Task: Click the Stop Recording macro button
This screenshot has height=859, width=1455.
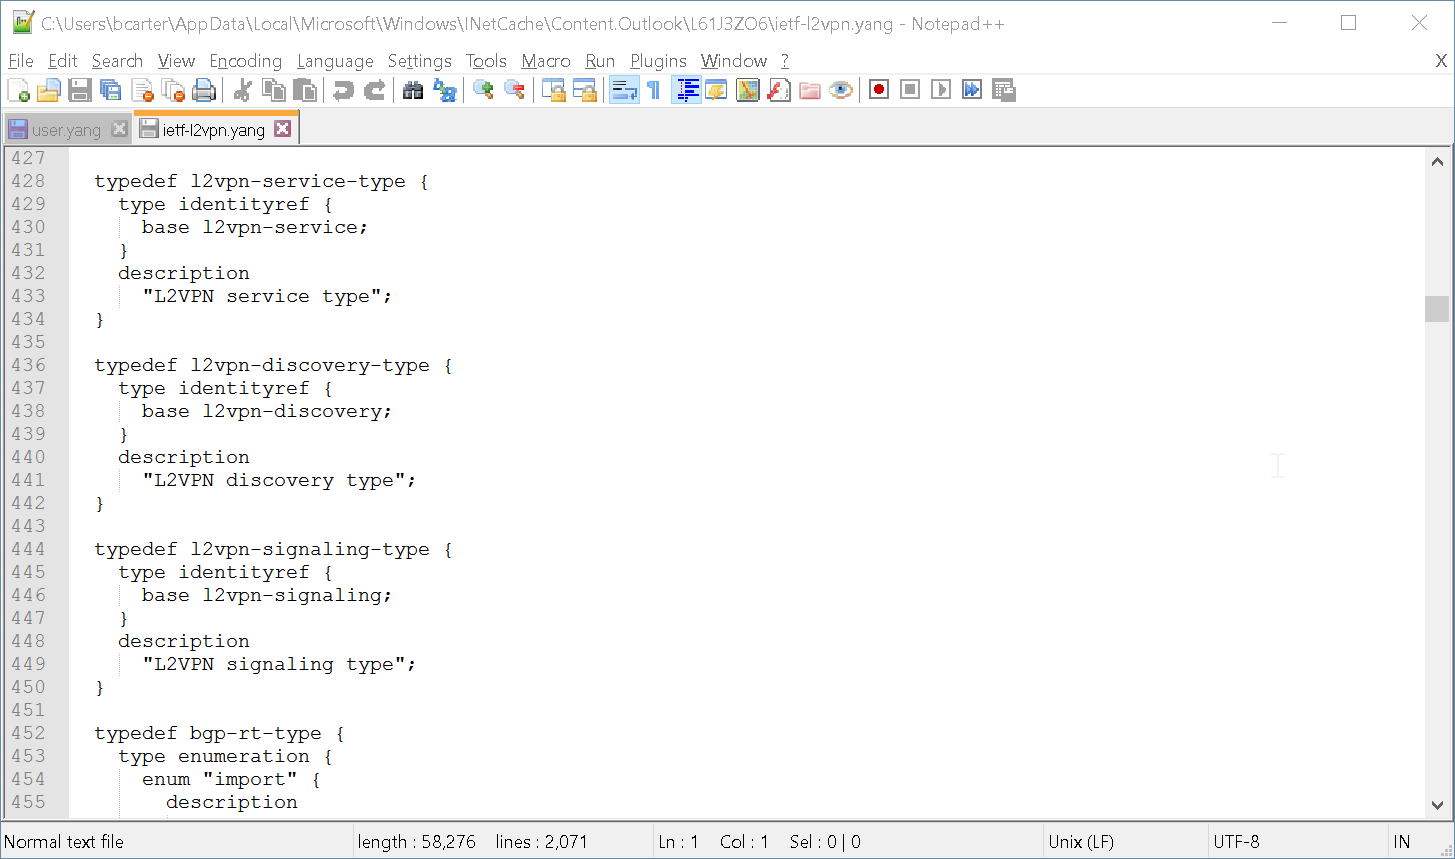Action: [x=910, y=90]
